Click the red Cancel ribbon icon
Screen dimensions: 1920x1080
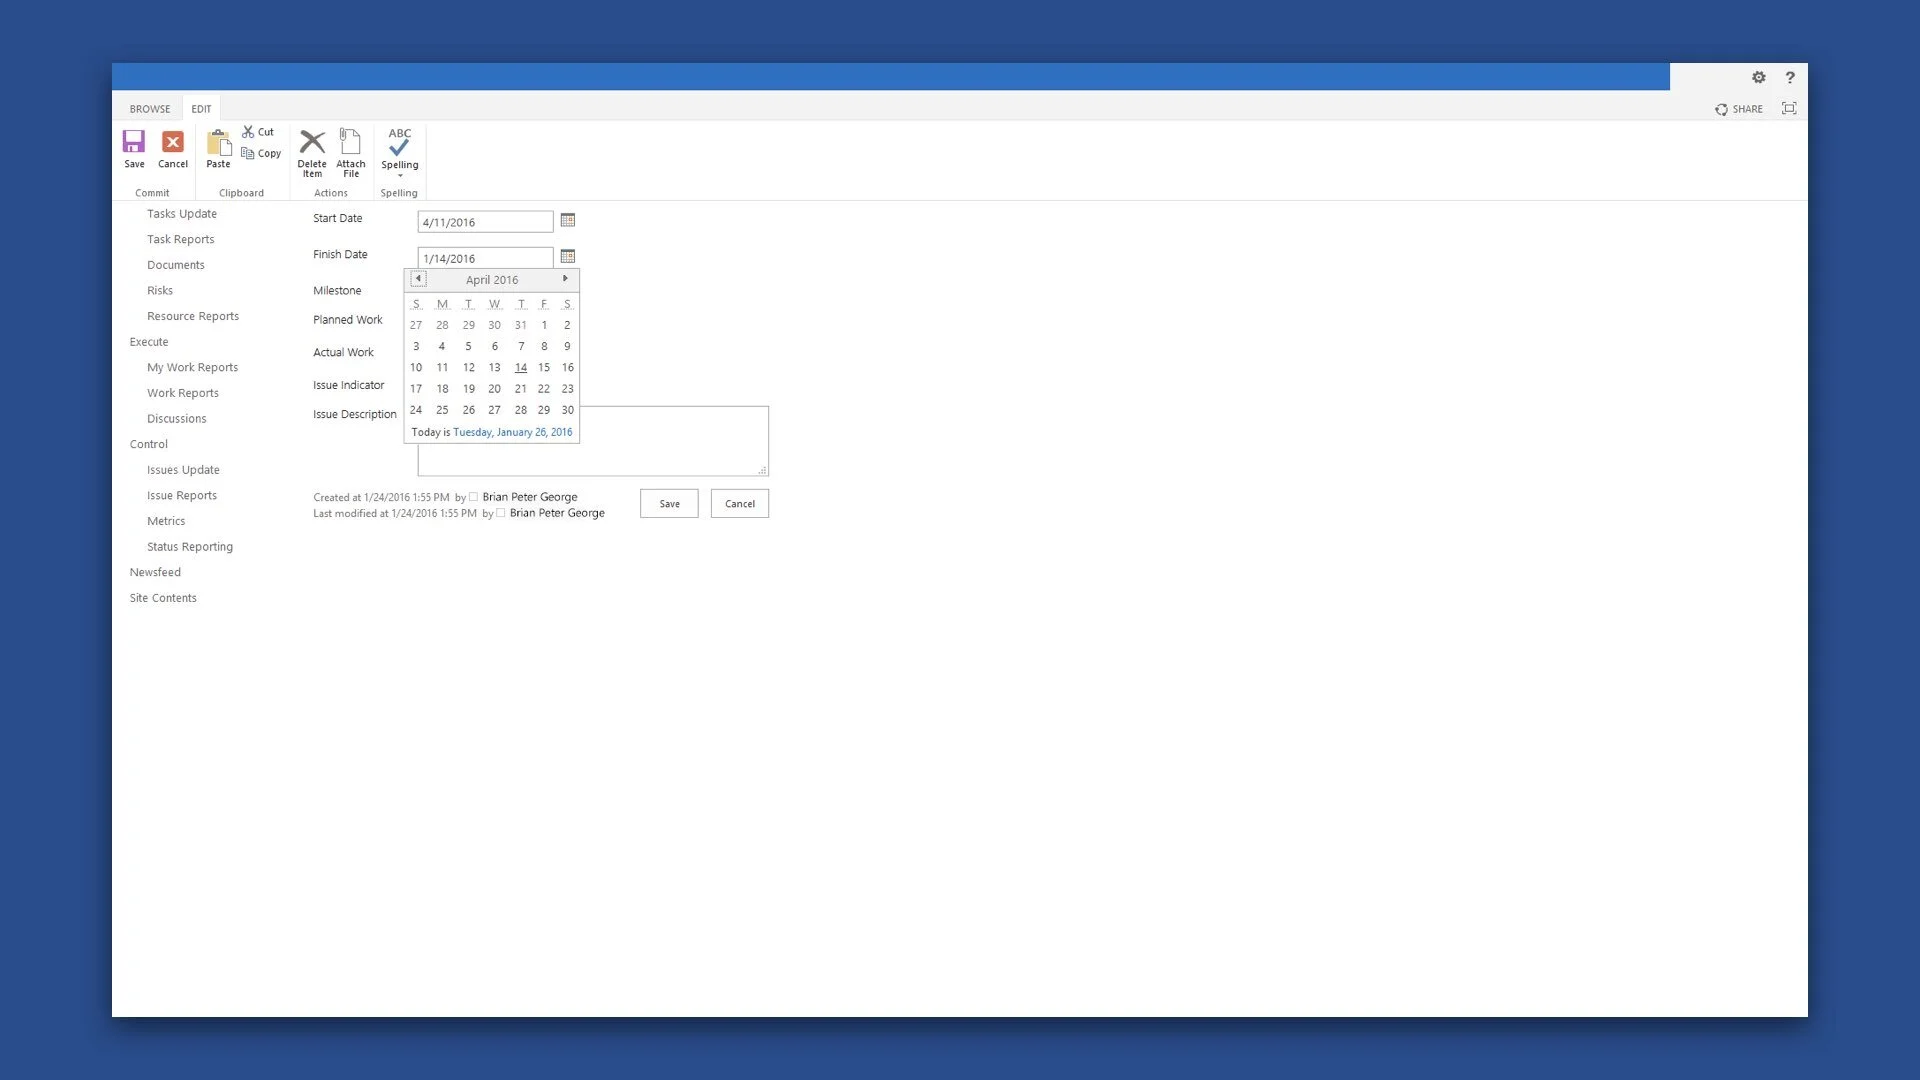click(173, 142)
